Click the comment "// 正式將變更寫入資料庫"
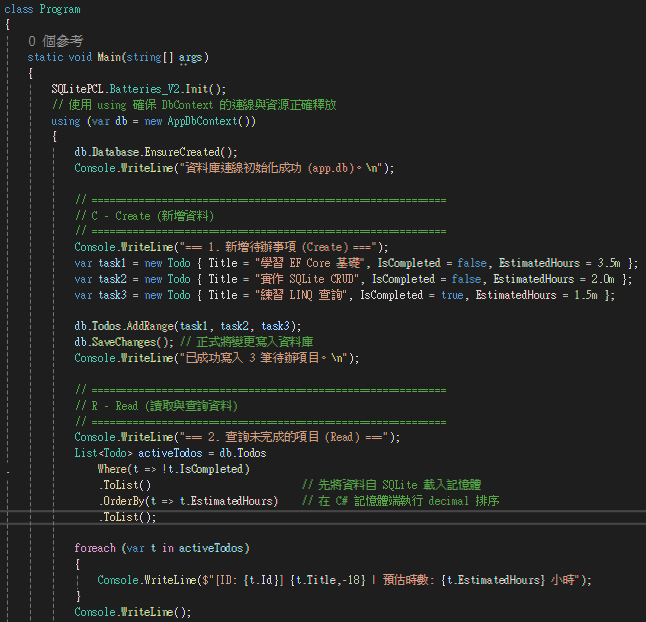 coord(247,341)
